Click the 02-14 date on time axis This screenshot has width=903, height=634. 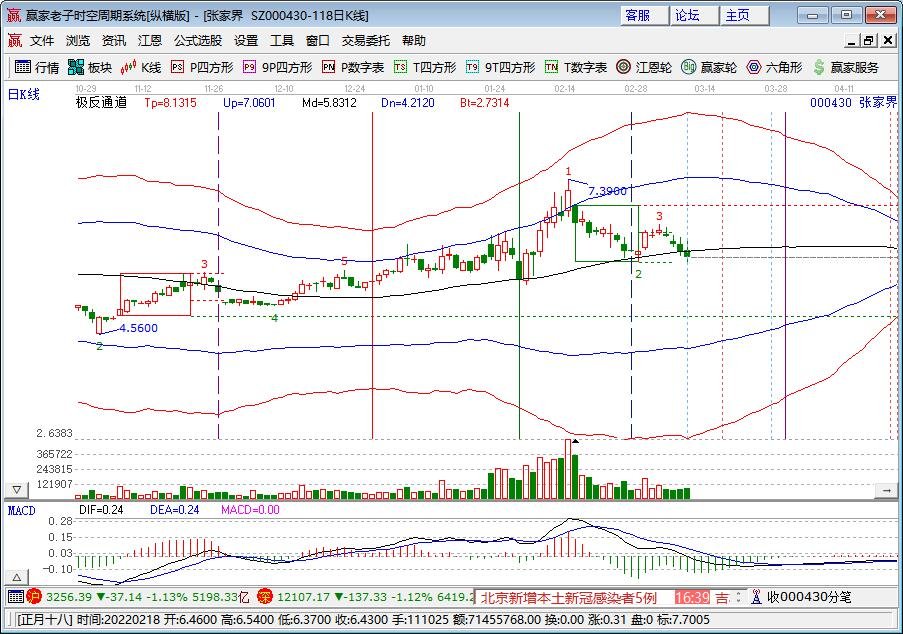(x=564, y=89)
